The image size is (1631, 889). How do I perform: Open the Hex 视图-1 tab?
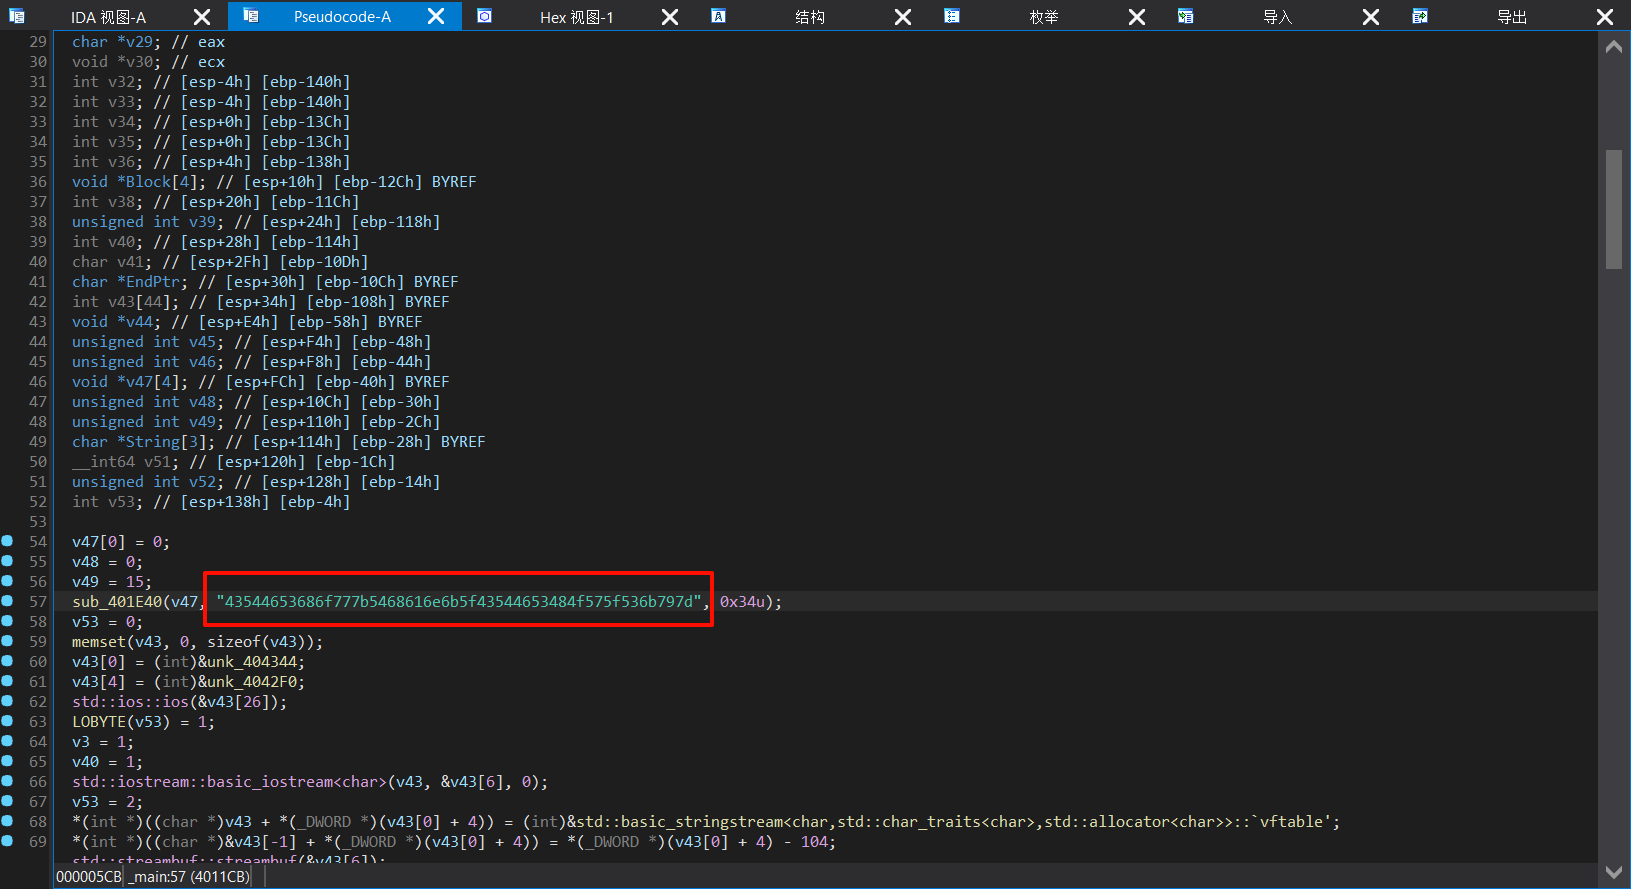click(577, 17)
